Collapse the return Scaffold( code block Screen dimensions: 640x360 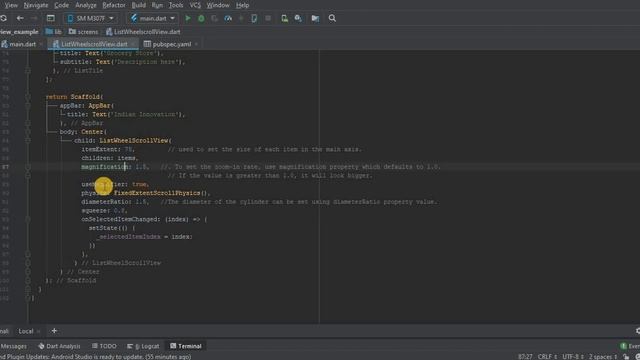(28, 97)
